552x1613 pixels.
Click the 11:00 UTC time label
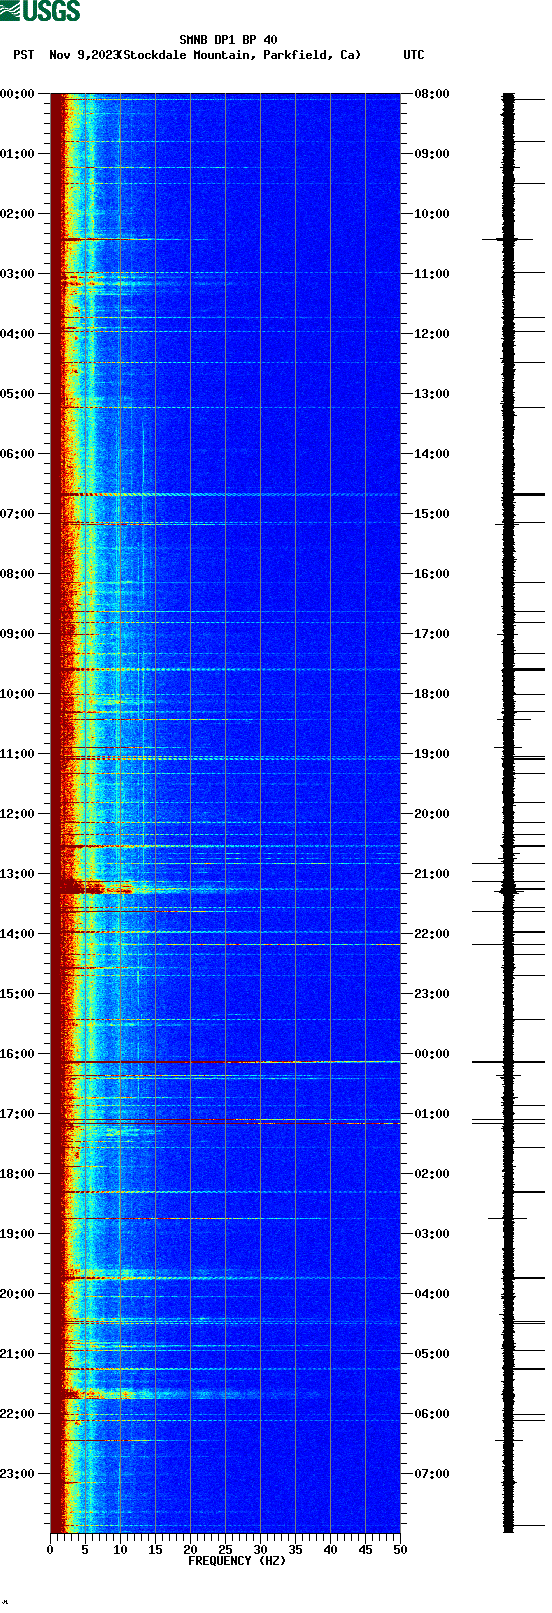point(432,274)
